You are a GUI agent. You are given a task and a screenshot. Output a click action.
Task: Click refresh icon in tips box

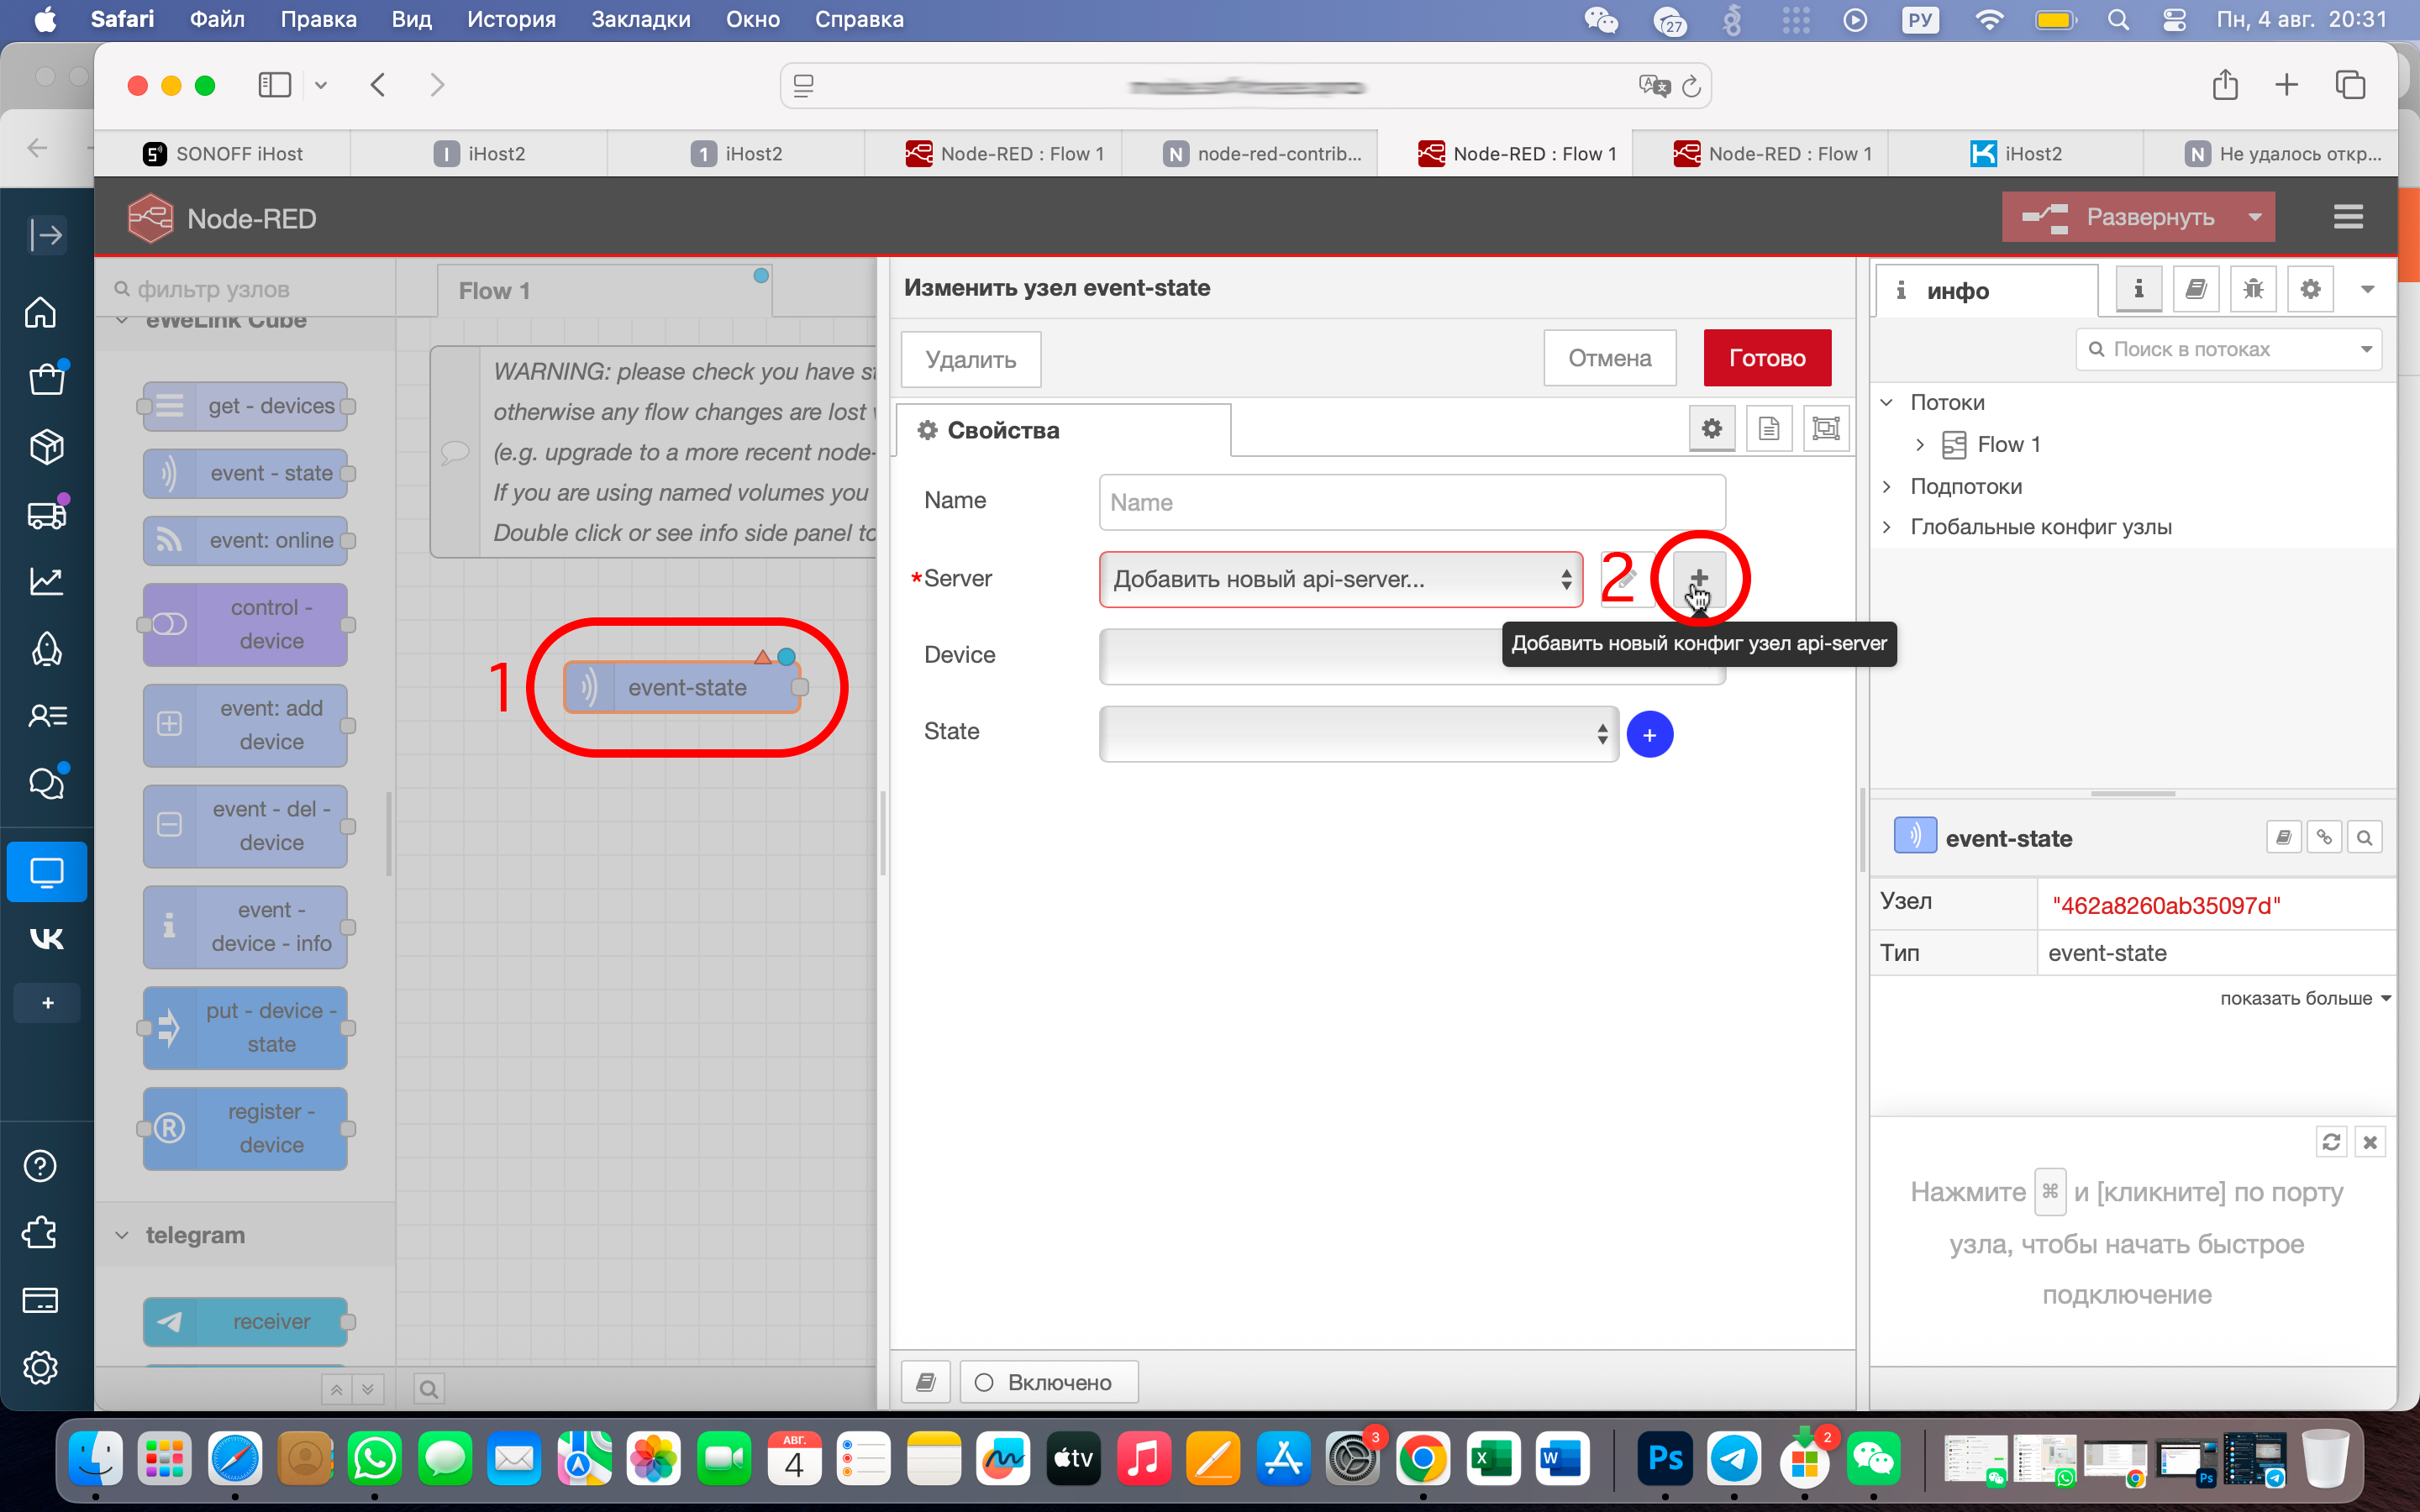[x=2331, y=1142]
